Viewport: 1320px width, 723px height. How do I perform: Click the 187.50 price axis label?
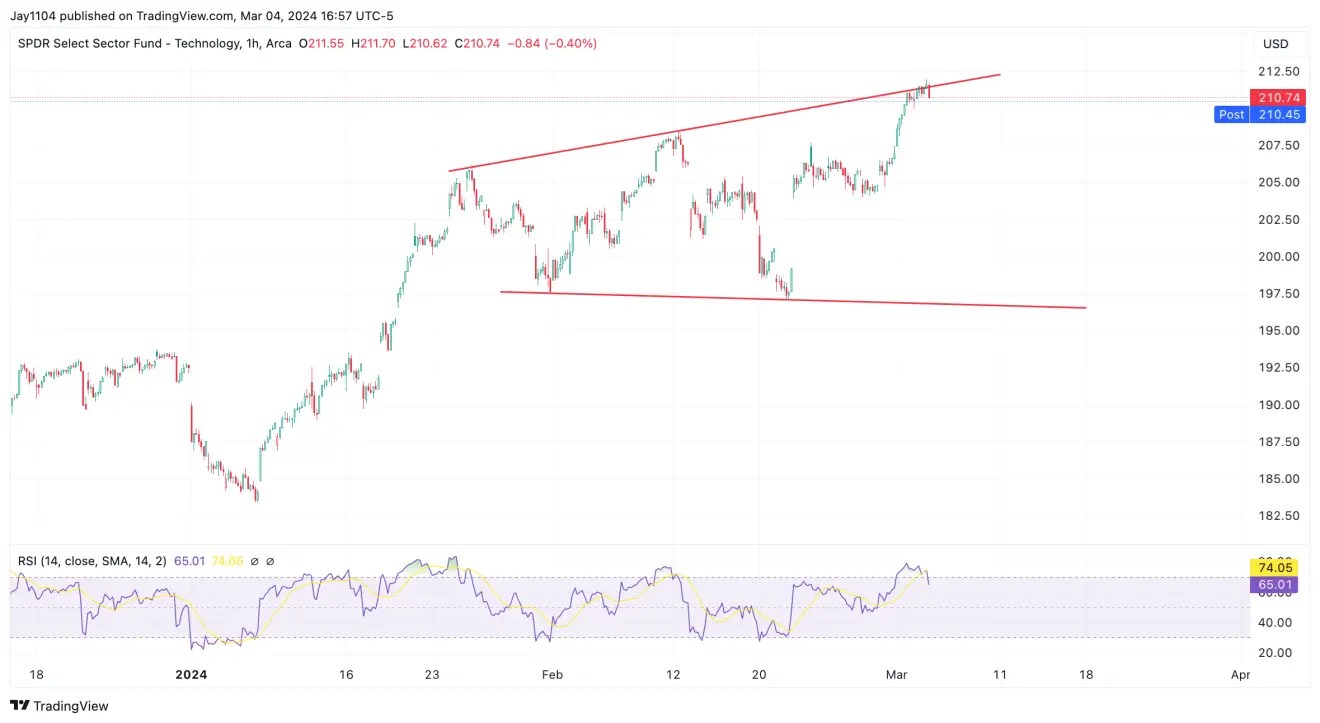pyautogui.click(x=1278, y=441)
